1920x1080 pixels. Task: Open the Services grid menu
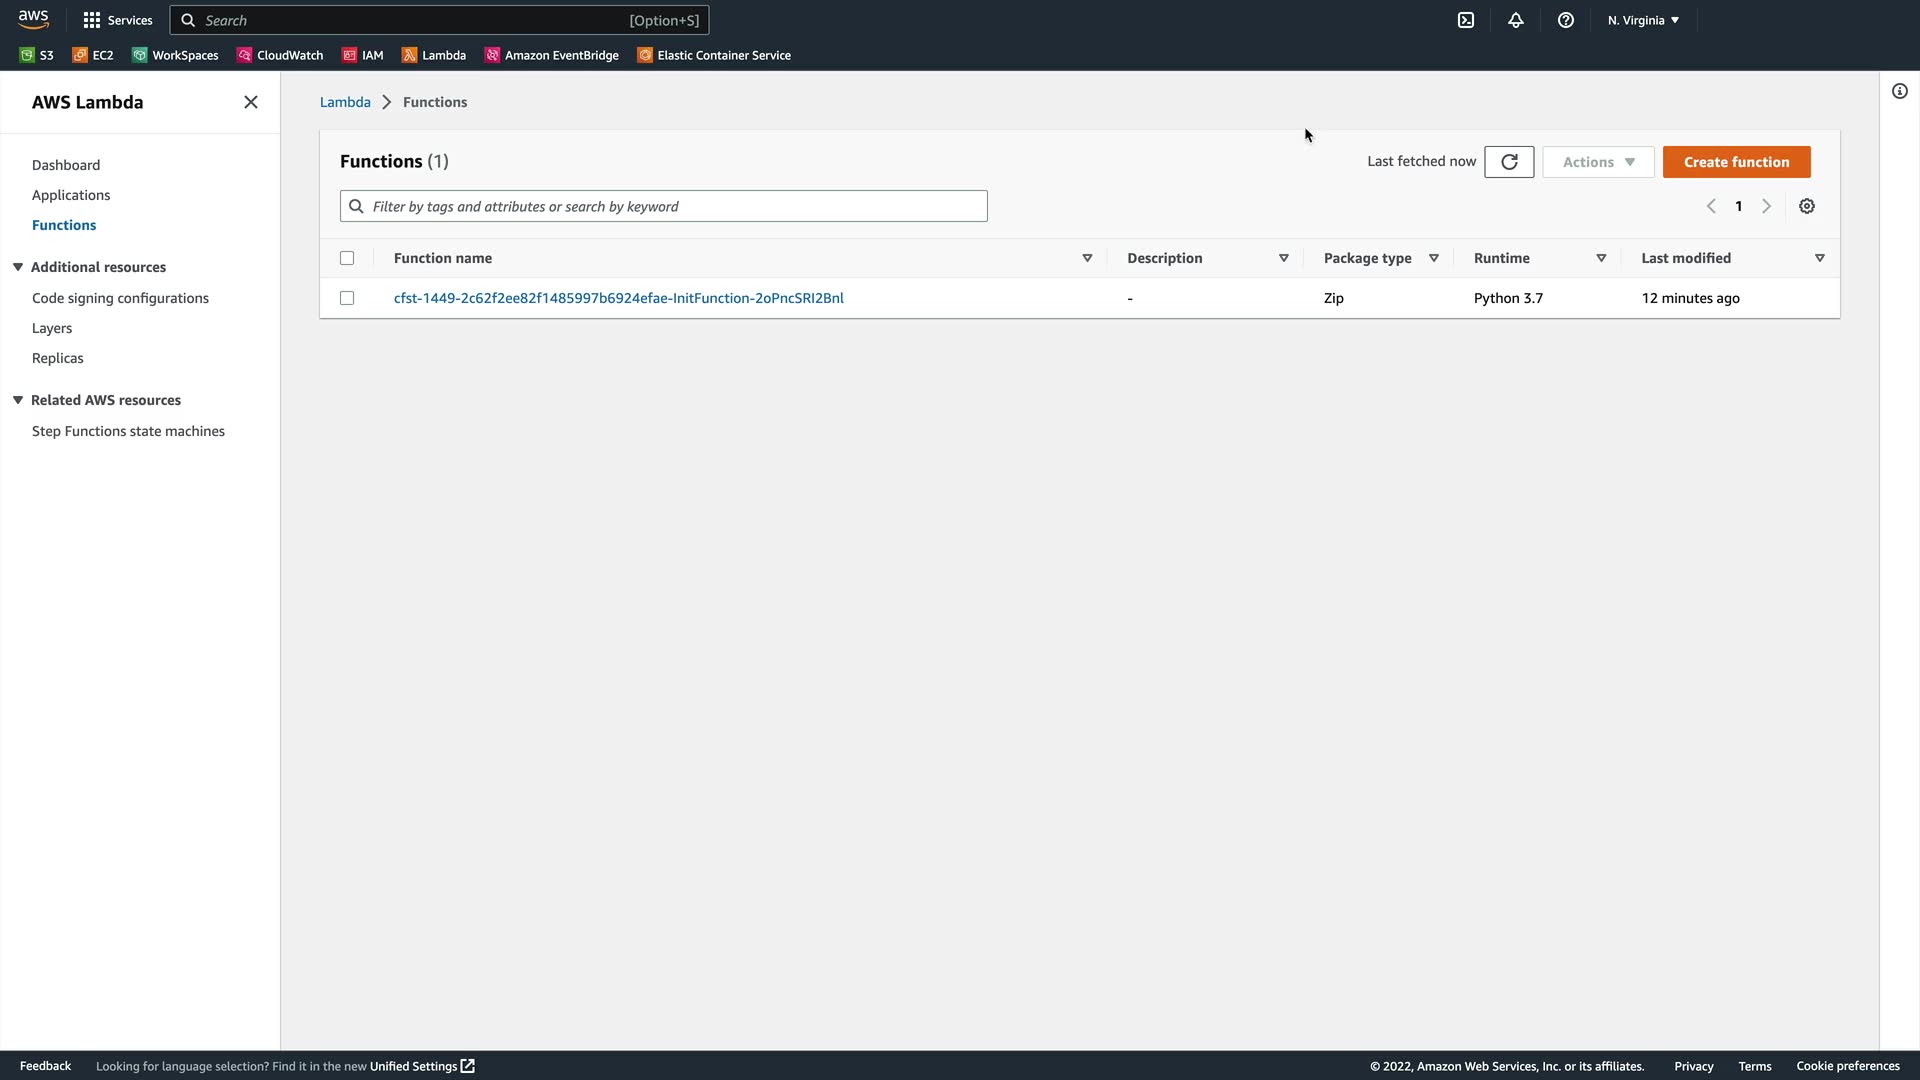[117, 20]
